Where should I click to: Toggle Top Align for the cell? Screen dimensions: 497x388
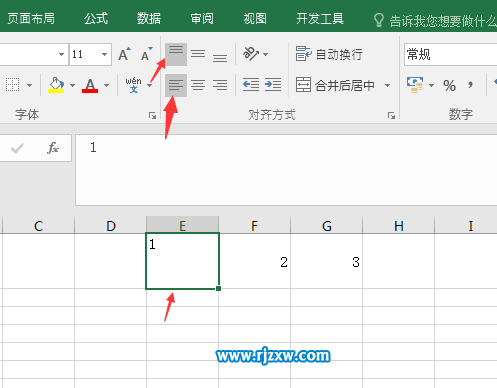click(176, 54)
